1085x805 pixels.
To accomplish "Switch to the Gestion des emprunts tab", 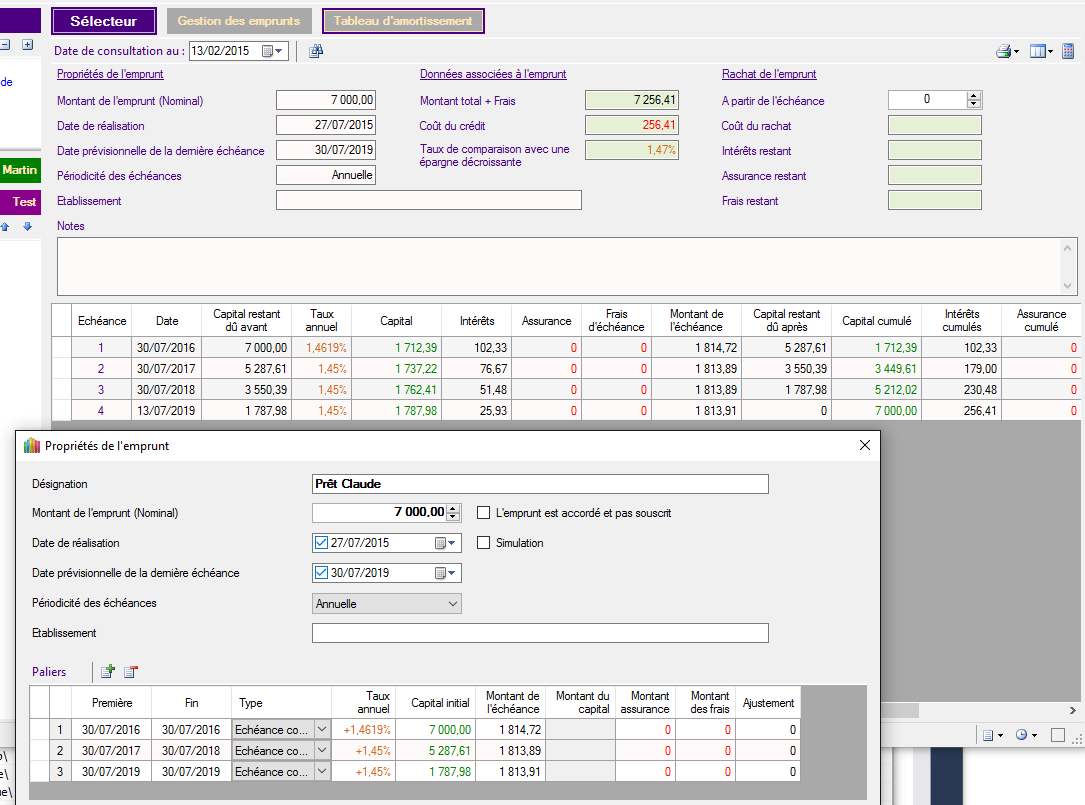I will click(239, 21).
